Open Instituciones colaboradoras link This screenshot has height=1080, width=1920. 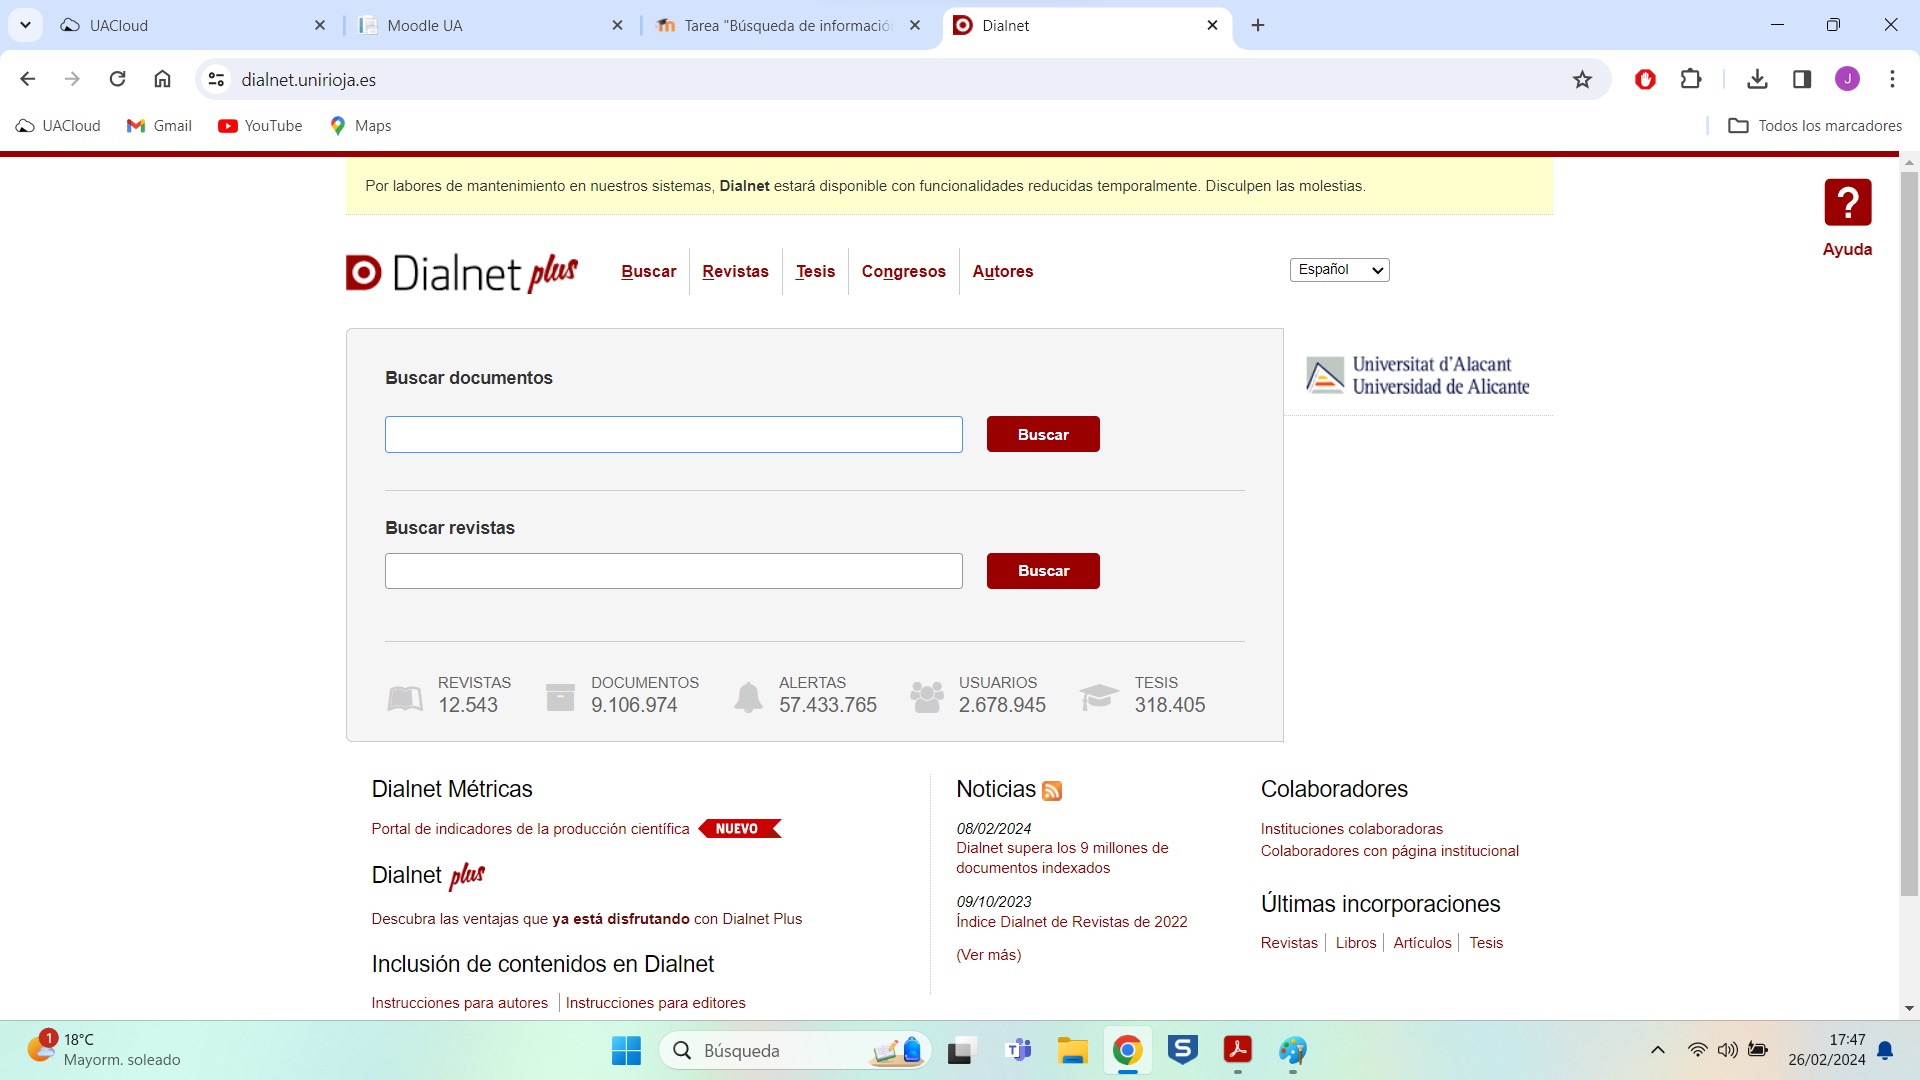click(1351, 829)
